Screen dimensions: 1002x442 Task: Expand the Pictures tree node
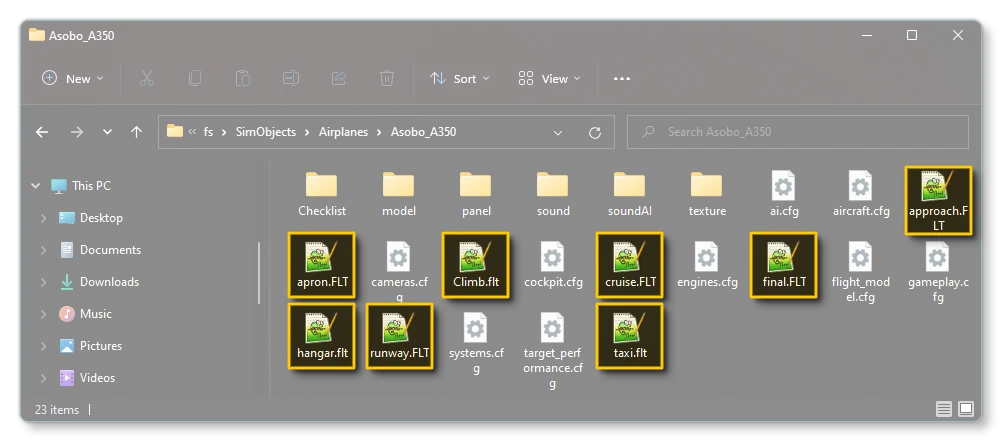coord(43,346)
